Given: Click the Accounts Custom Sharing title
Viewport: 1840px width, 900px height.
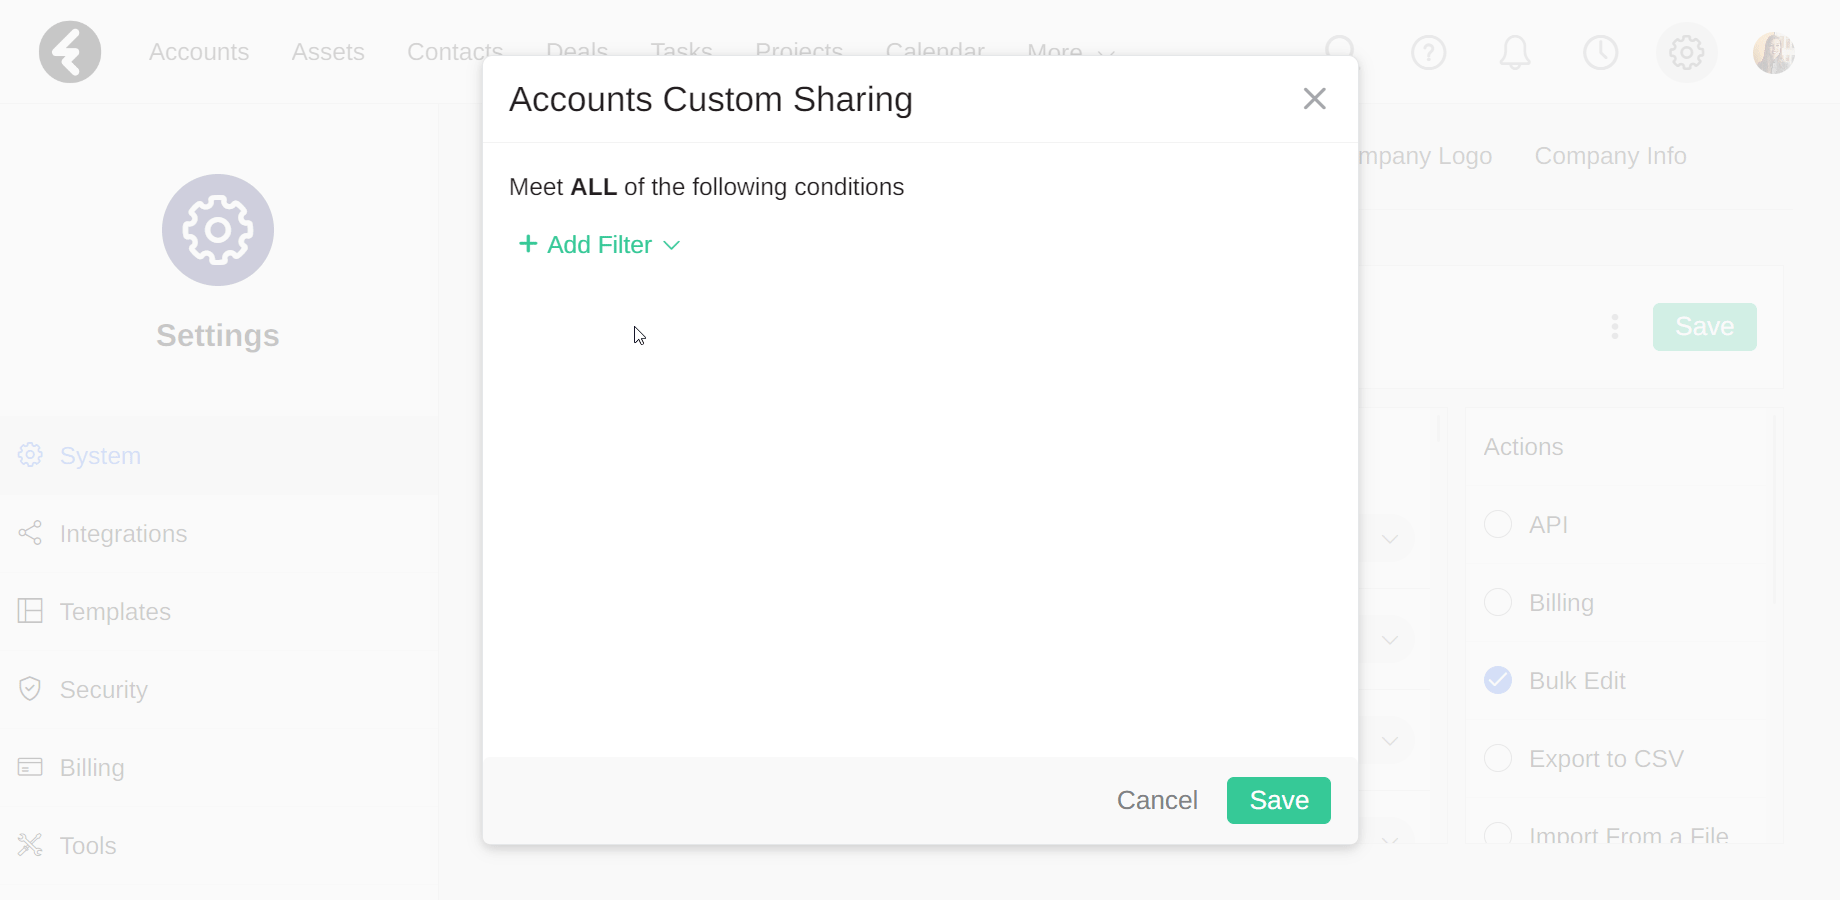Looking at the screenshot, I should 711,100.
